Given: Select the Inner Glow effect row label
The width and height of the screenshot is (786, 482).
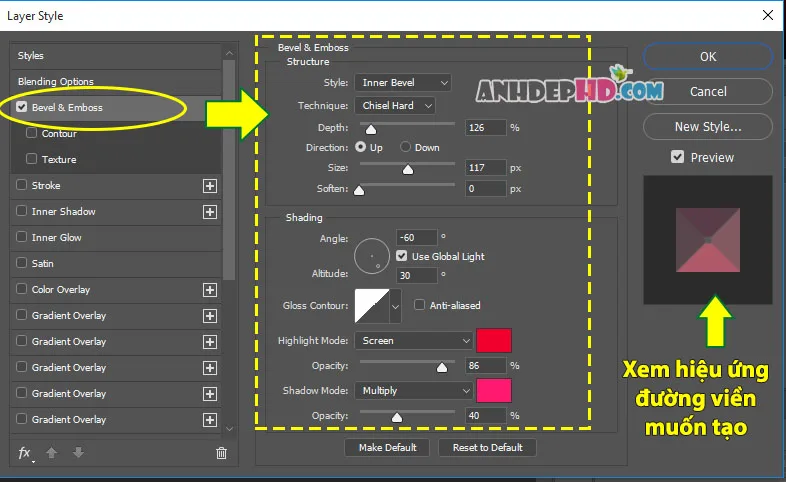Looking at the screenshot, I should click(57, 237).
